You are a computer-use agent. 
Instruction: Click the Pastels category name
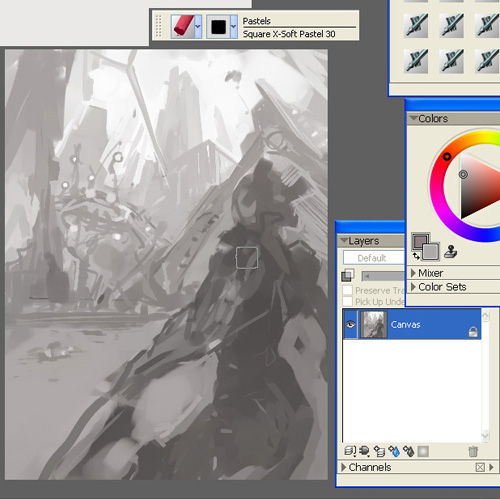point(256,21)
